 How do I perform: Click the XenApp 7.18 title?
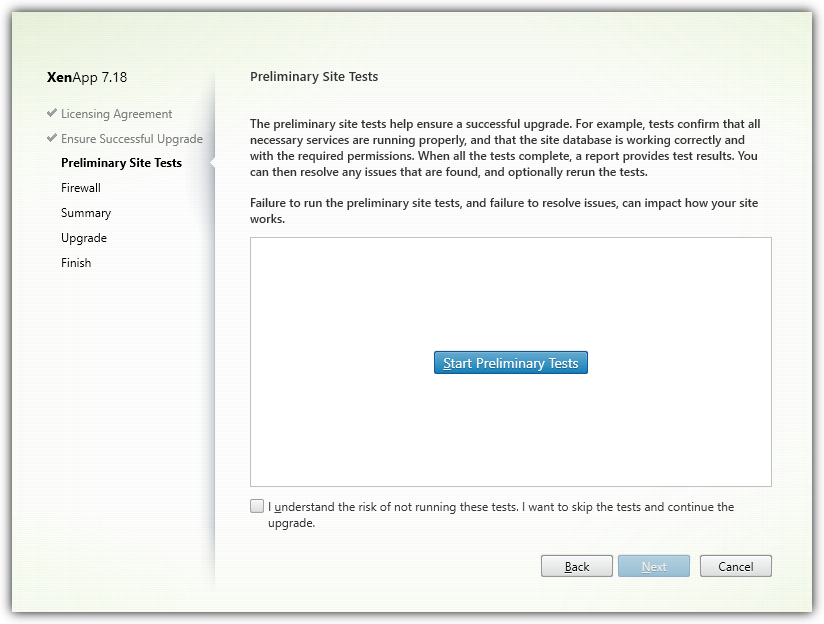tap(87, 77)
